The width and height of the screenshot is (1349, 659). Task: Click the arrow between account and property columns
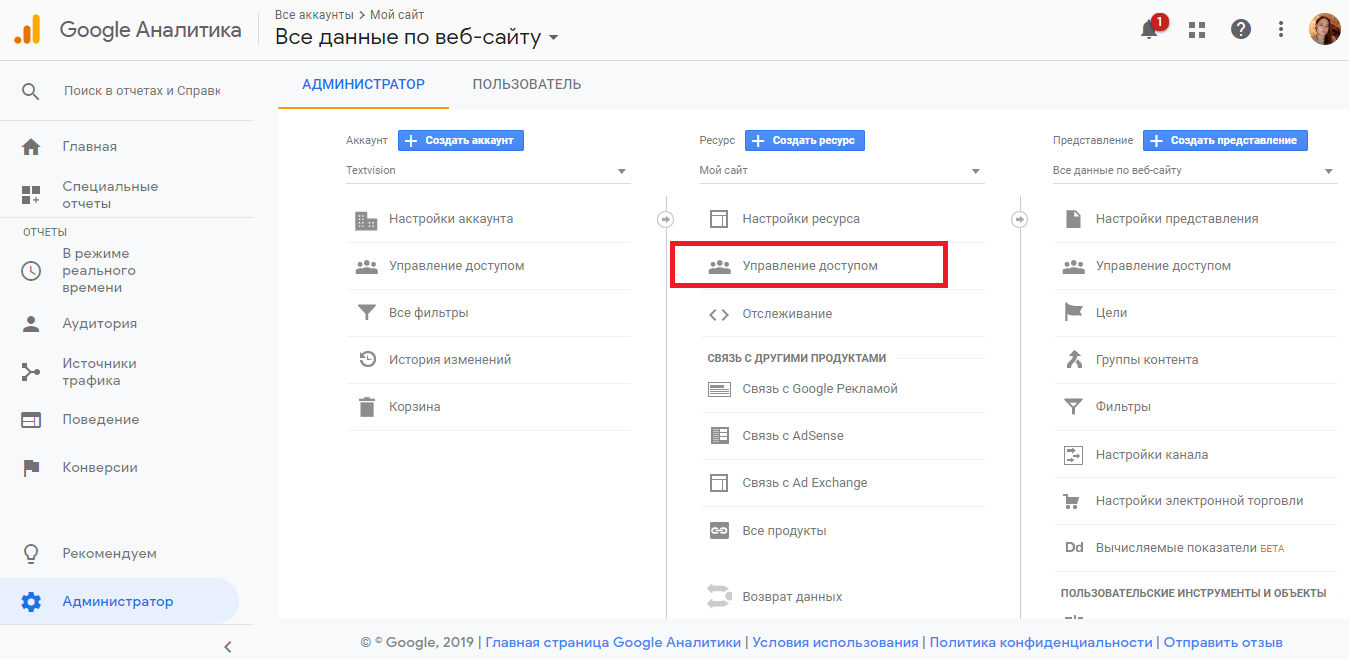666,219
